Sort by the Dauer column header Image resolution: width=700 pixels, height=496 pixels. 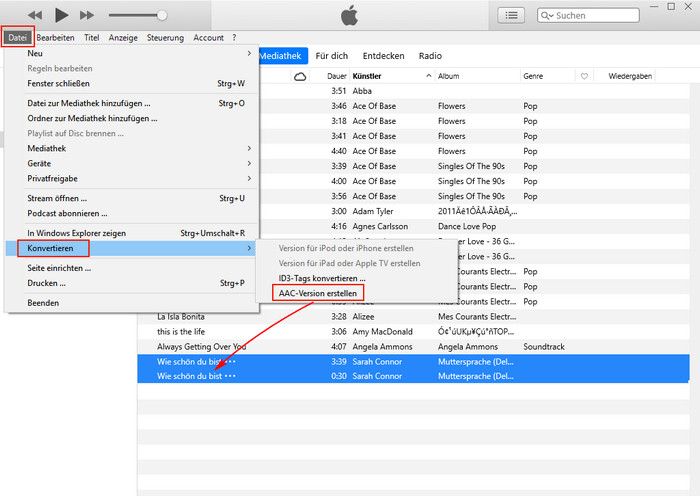click(337, 76)
